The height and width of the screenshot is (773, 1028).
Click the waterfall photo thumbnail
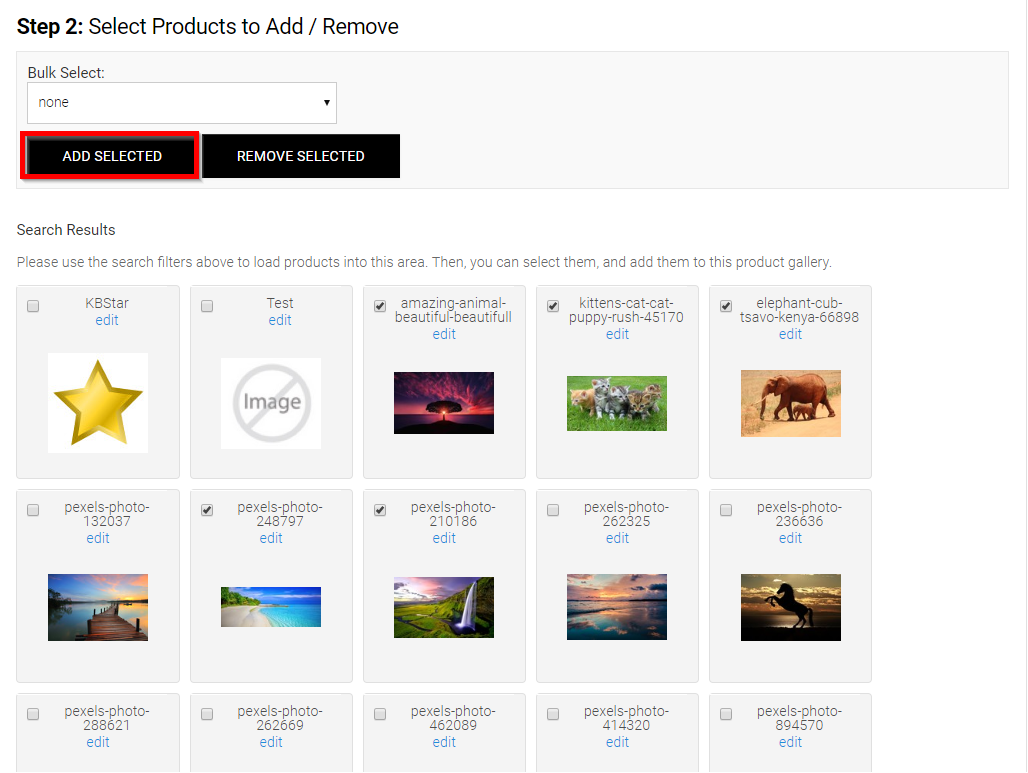(444, 607)
